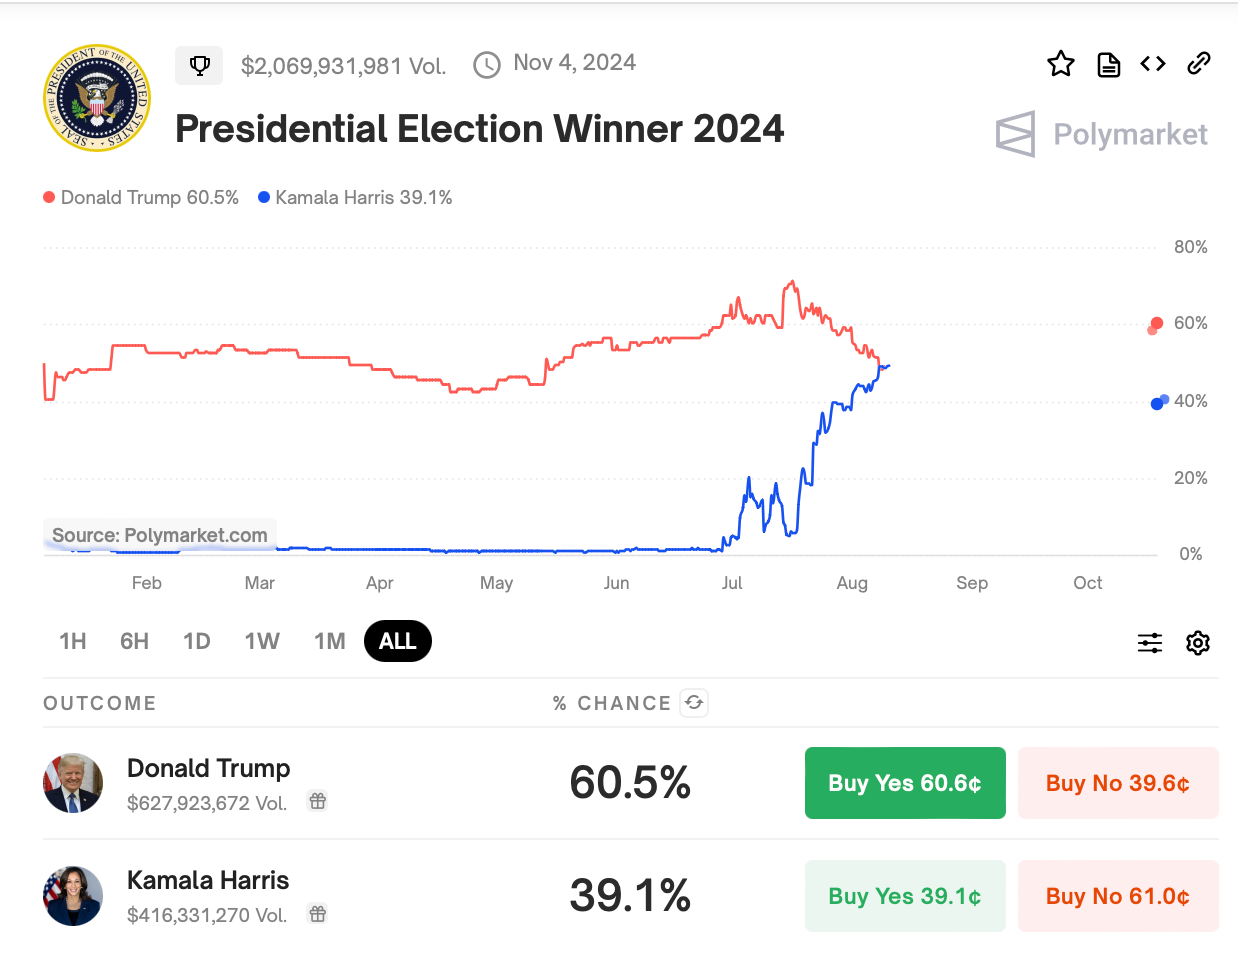Click the Polymarket logo
The height and width of the screenshot is (962, 1238).
(x=1102, y=134)
